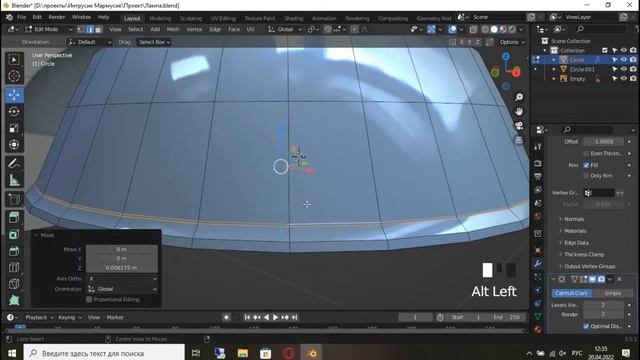Screen dimensions: 640x360
Task: Switch to the Modeling workspace tab
Action: click(x=160, y=18)
